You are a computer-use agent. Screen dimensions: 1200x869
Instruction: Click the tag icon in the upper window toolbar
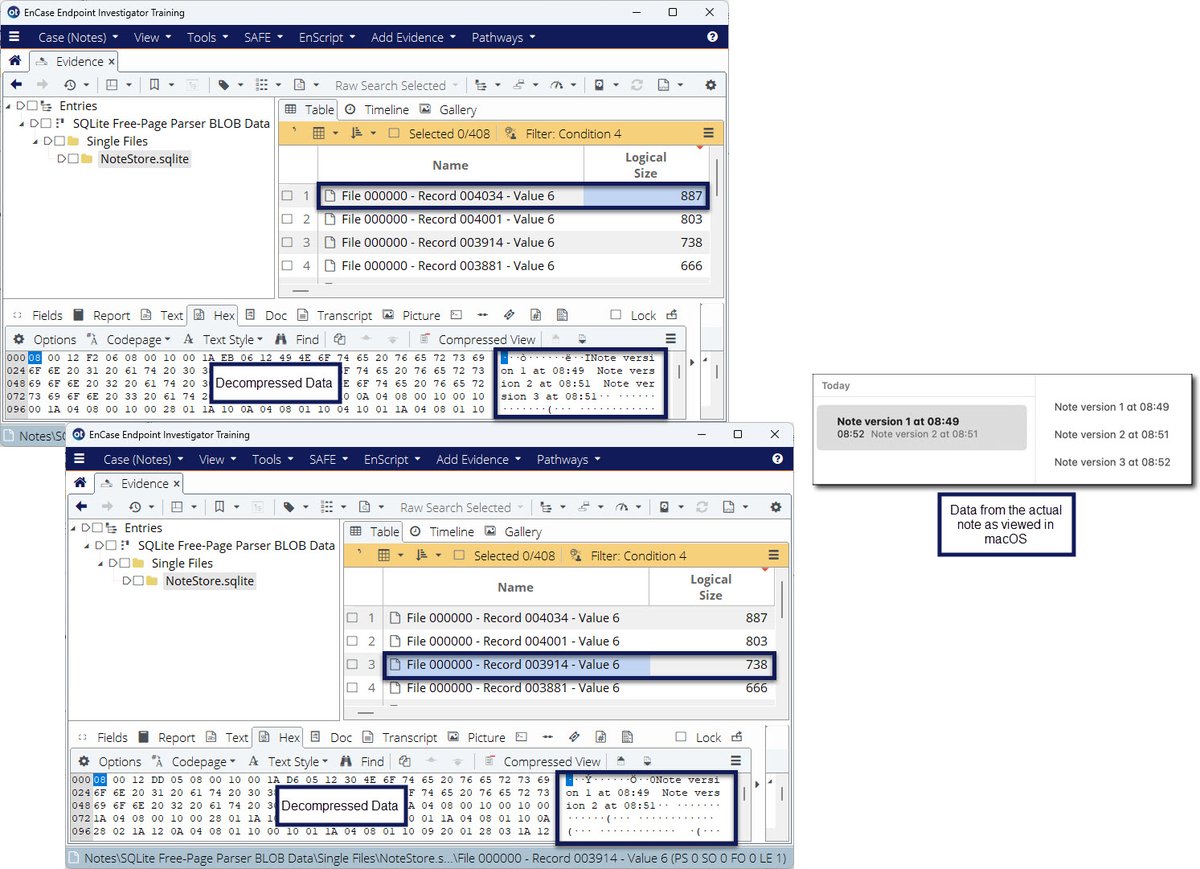(x=224, y=86)
